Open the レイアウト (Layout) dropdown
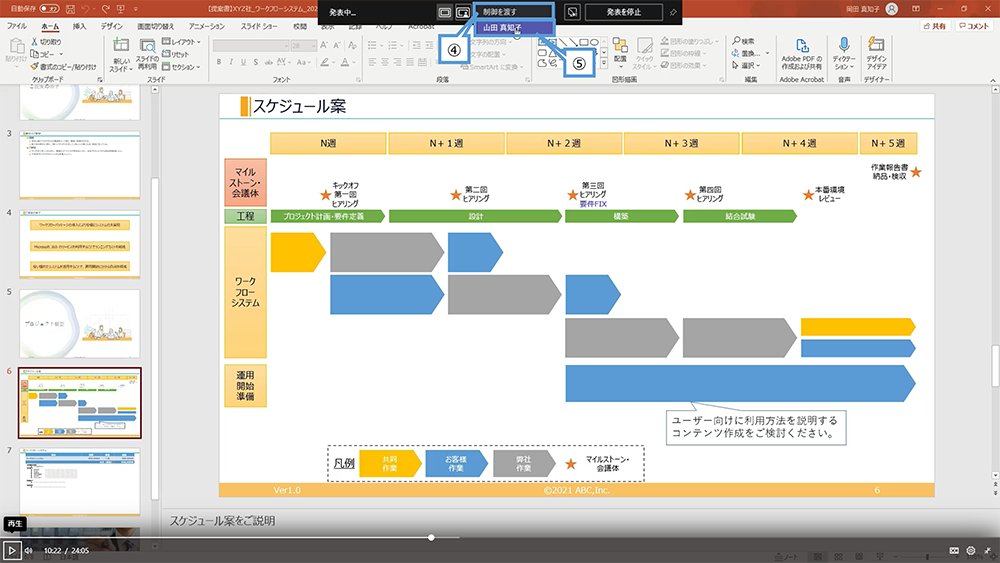The width and height of the screenshot is (1000, 563). coord(181,41)
